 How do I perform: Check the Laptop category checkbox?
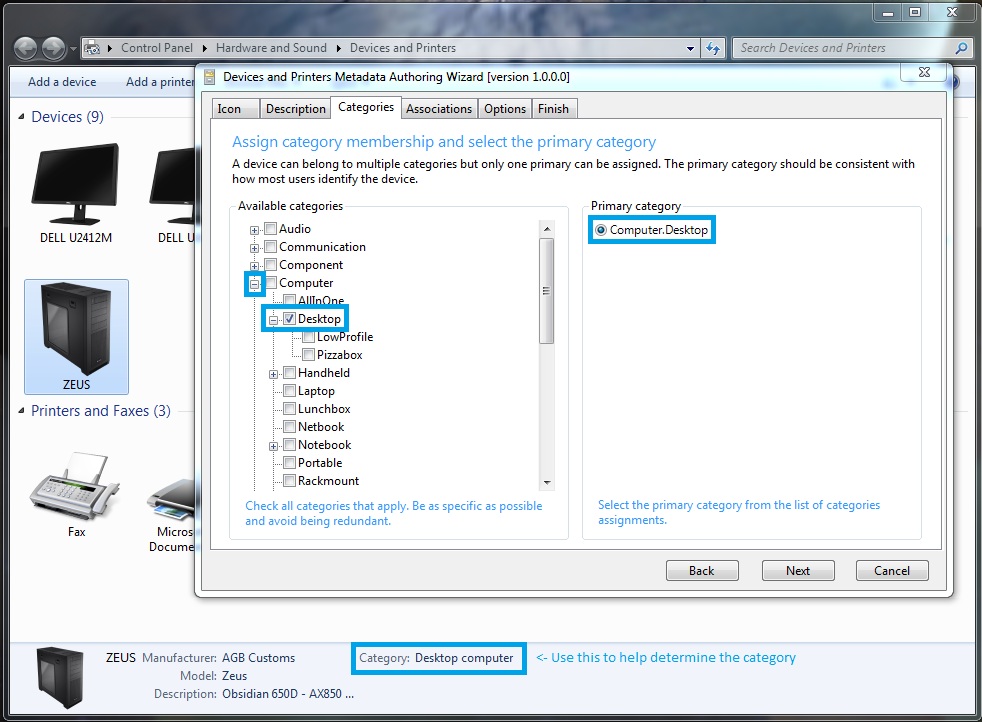[x=290, y=391]
